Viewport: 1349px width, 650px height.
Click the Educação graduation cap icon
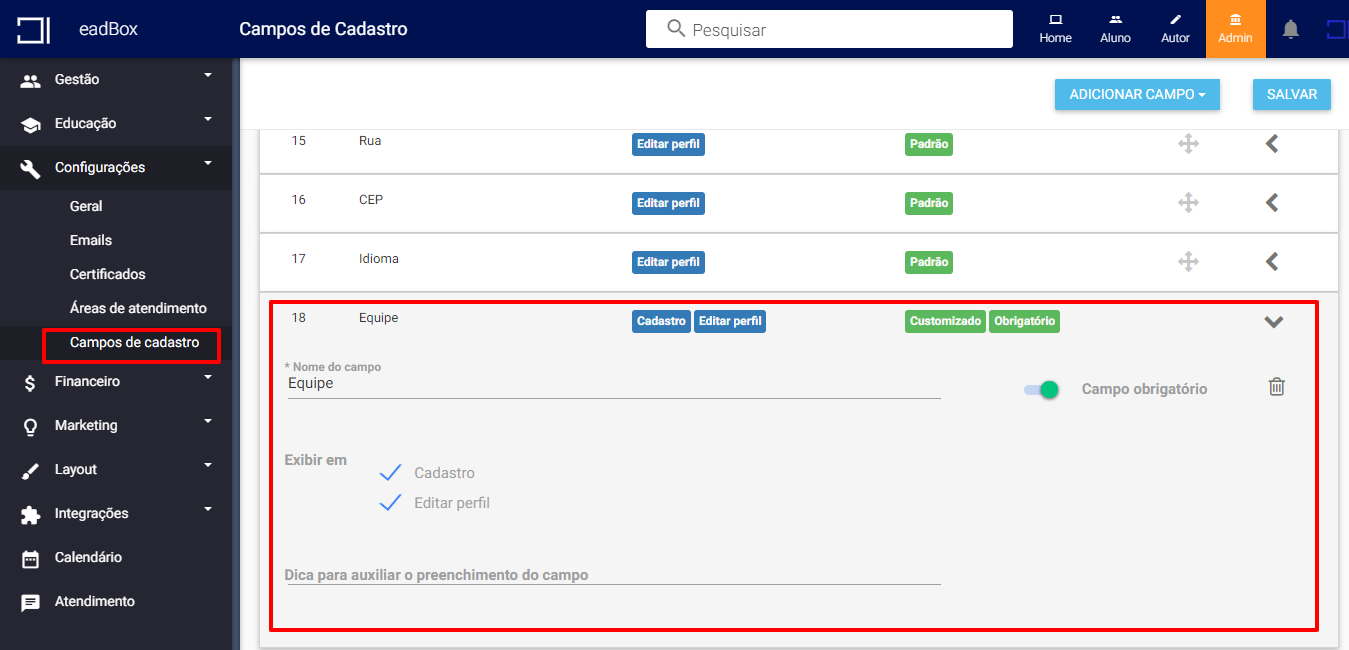pyautogui.click(x=31, y=124)
